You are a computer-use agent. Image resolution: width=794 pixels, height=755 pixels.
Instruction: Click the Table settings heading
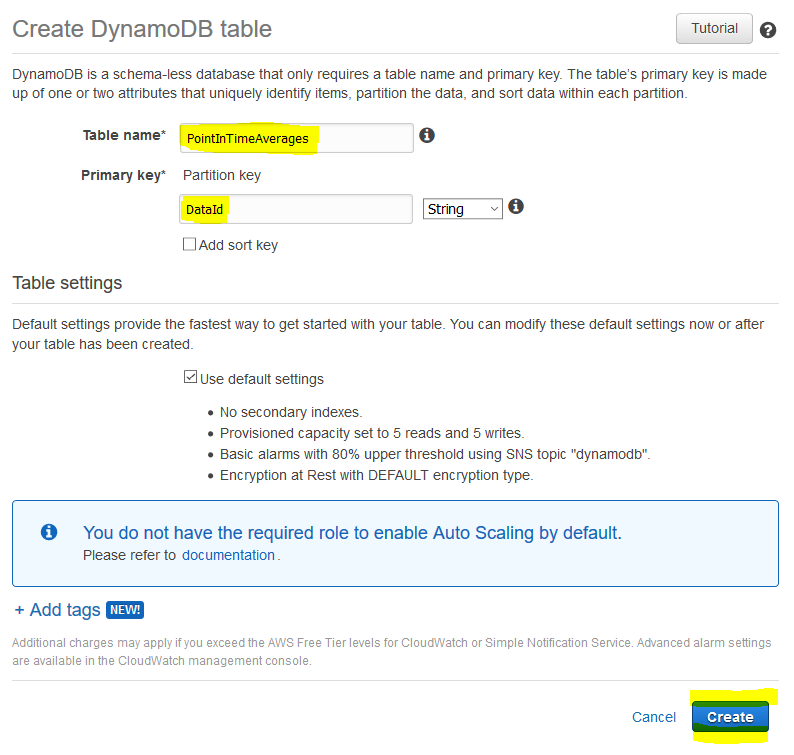tap(67, 283)
